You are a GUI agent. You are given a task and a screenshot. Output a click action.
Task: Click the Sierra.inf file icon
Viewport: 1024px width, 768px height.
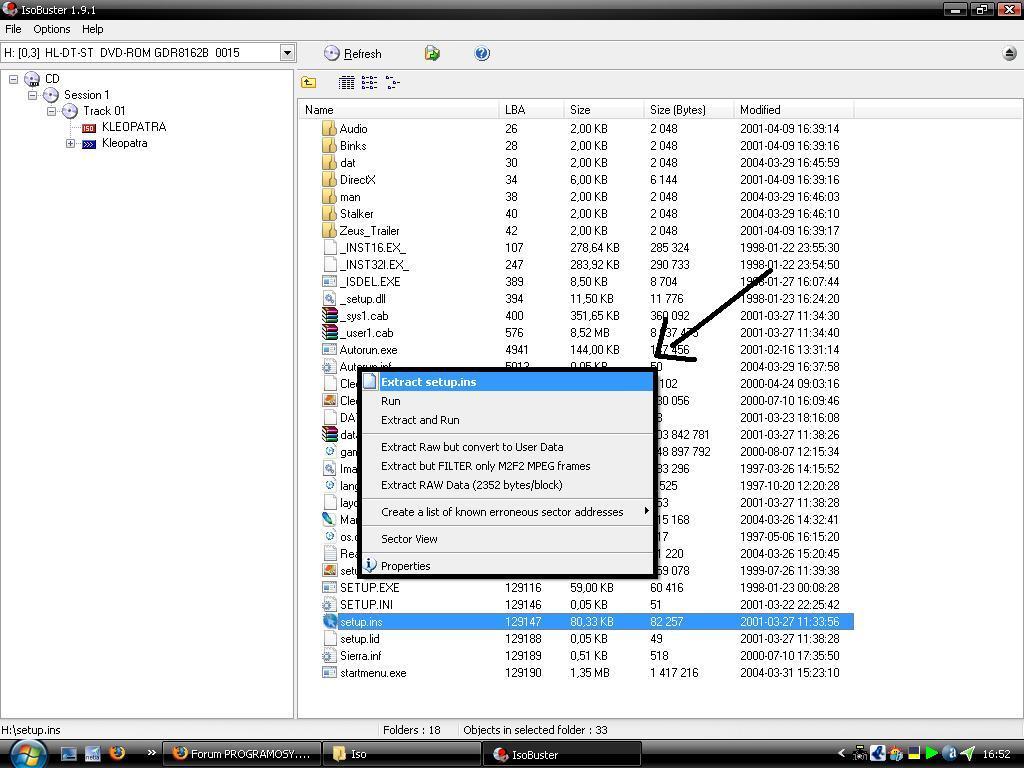330,656
